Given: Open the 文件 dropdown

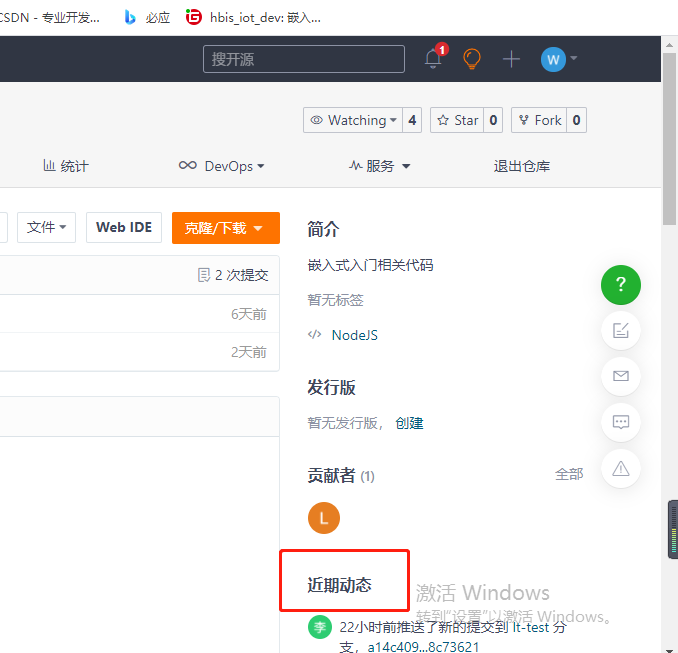Looking at the screenshot, I should pyautogui.click(x=46, y=227).
